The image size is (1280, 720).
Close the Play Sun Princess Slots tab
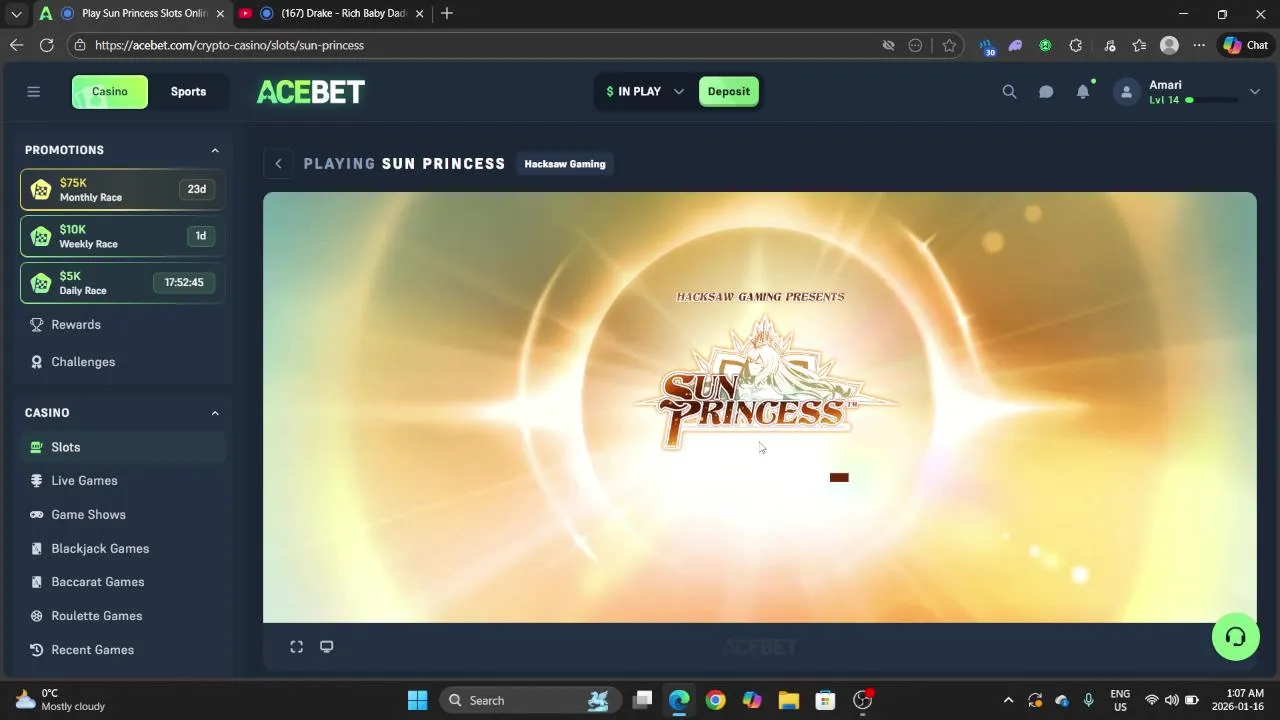click(x=220, y=14)
